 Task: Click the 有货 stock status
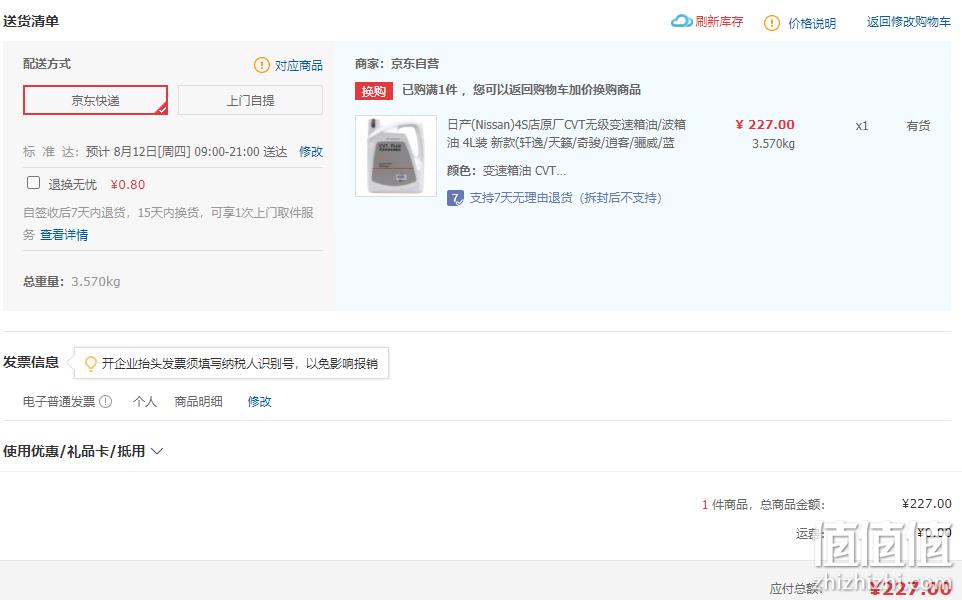pos(918,126)
